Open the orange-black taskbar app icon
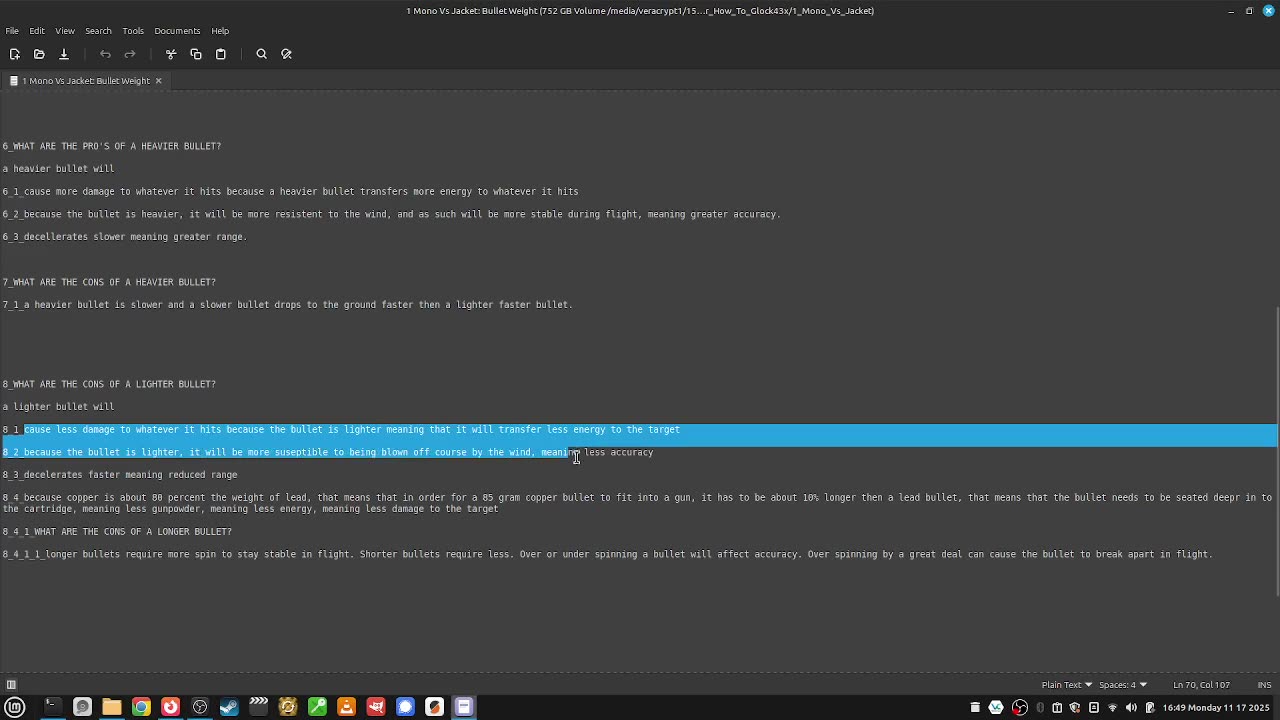1280x720 pixels. pyautogui.click(x=434, y=707)
